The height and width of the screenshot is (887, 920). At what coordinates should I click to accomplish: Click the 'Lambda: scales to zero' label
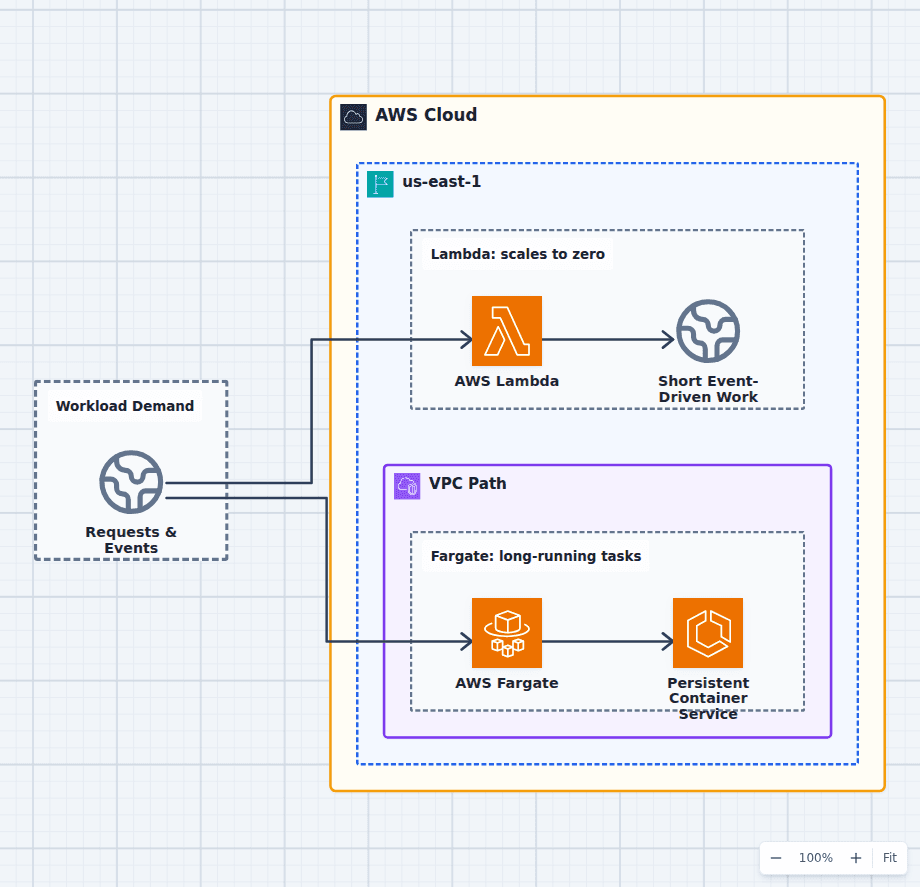click(x=518, y=254)
